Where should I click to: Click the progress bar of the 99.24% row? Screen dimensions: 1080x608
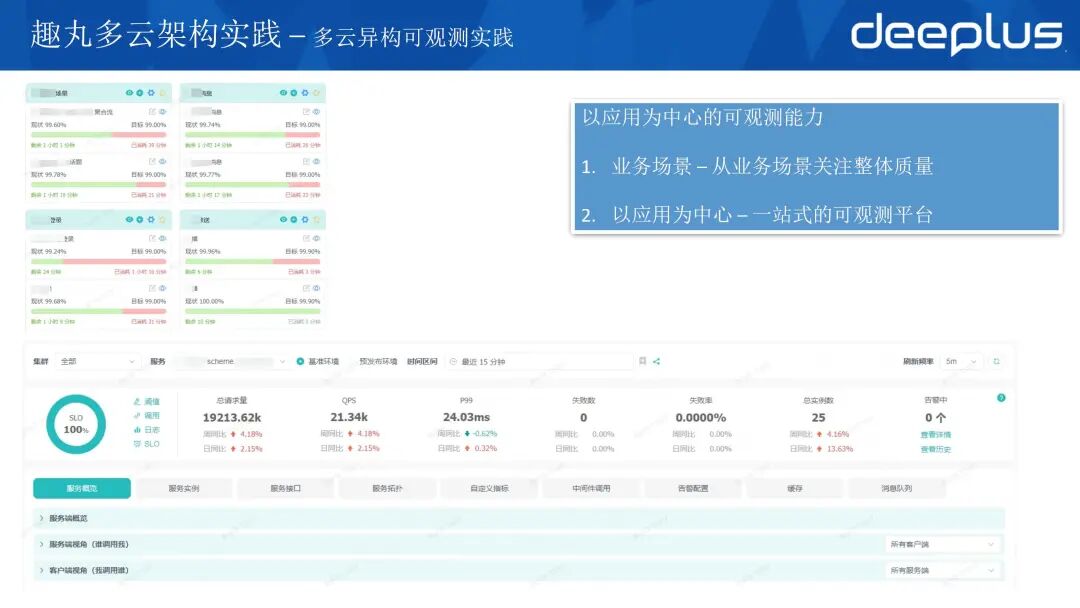pos(98,262)
